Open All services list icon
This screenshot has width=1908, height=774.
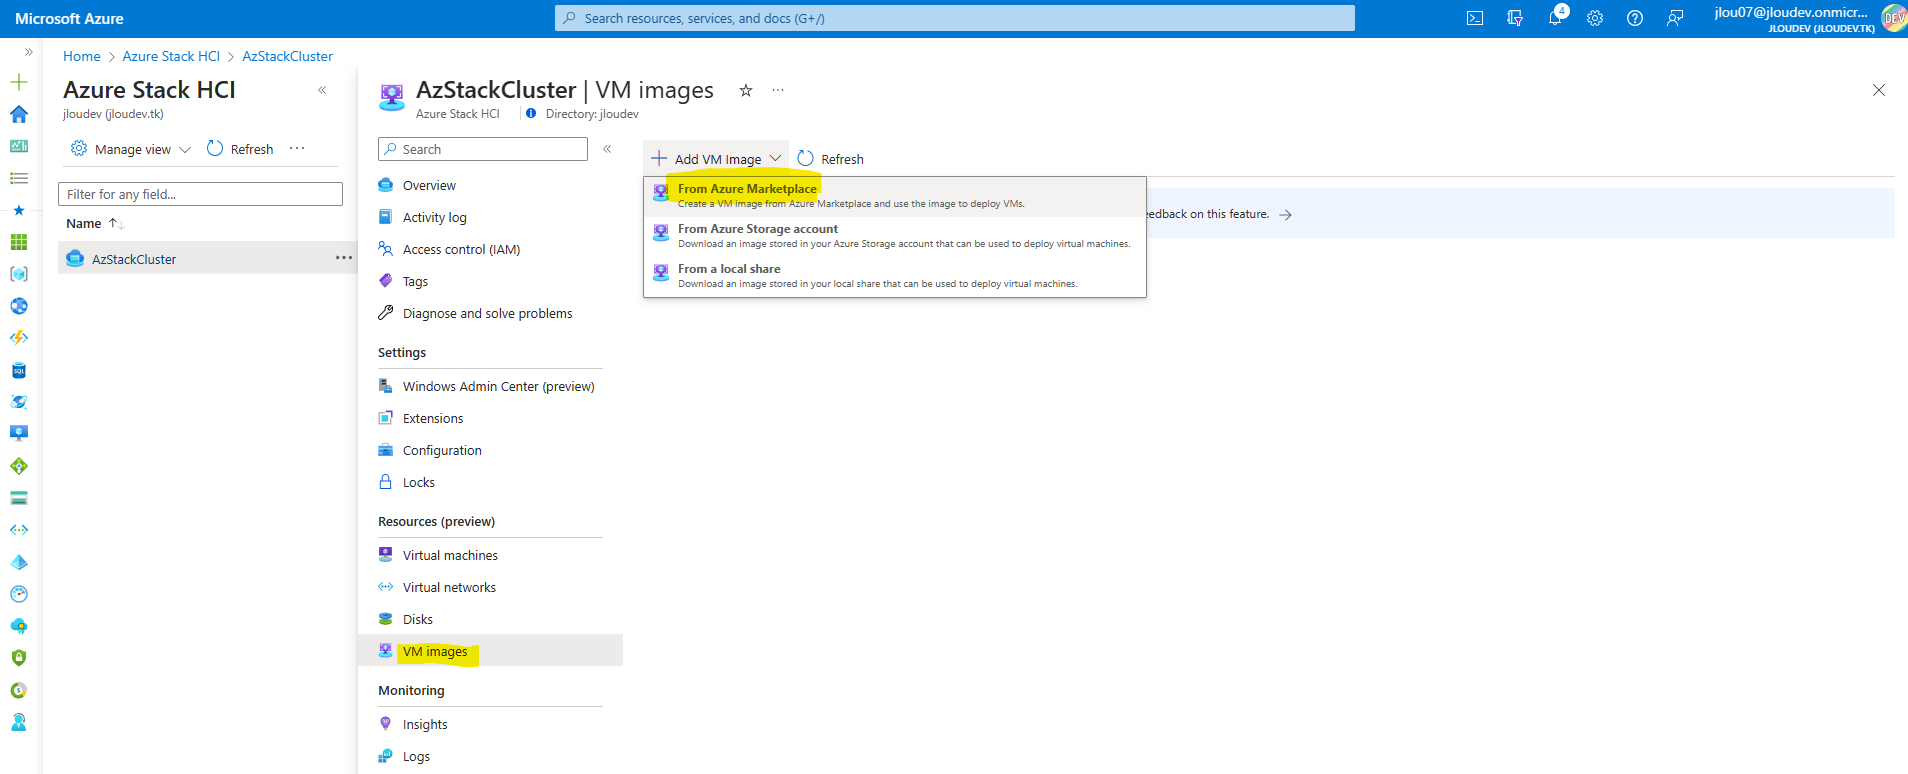[x=19, y=178]
